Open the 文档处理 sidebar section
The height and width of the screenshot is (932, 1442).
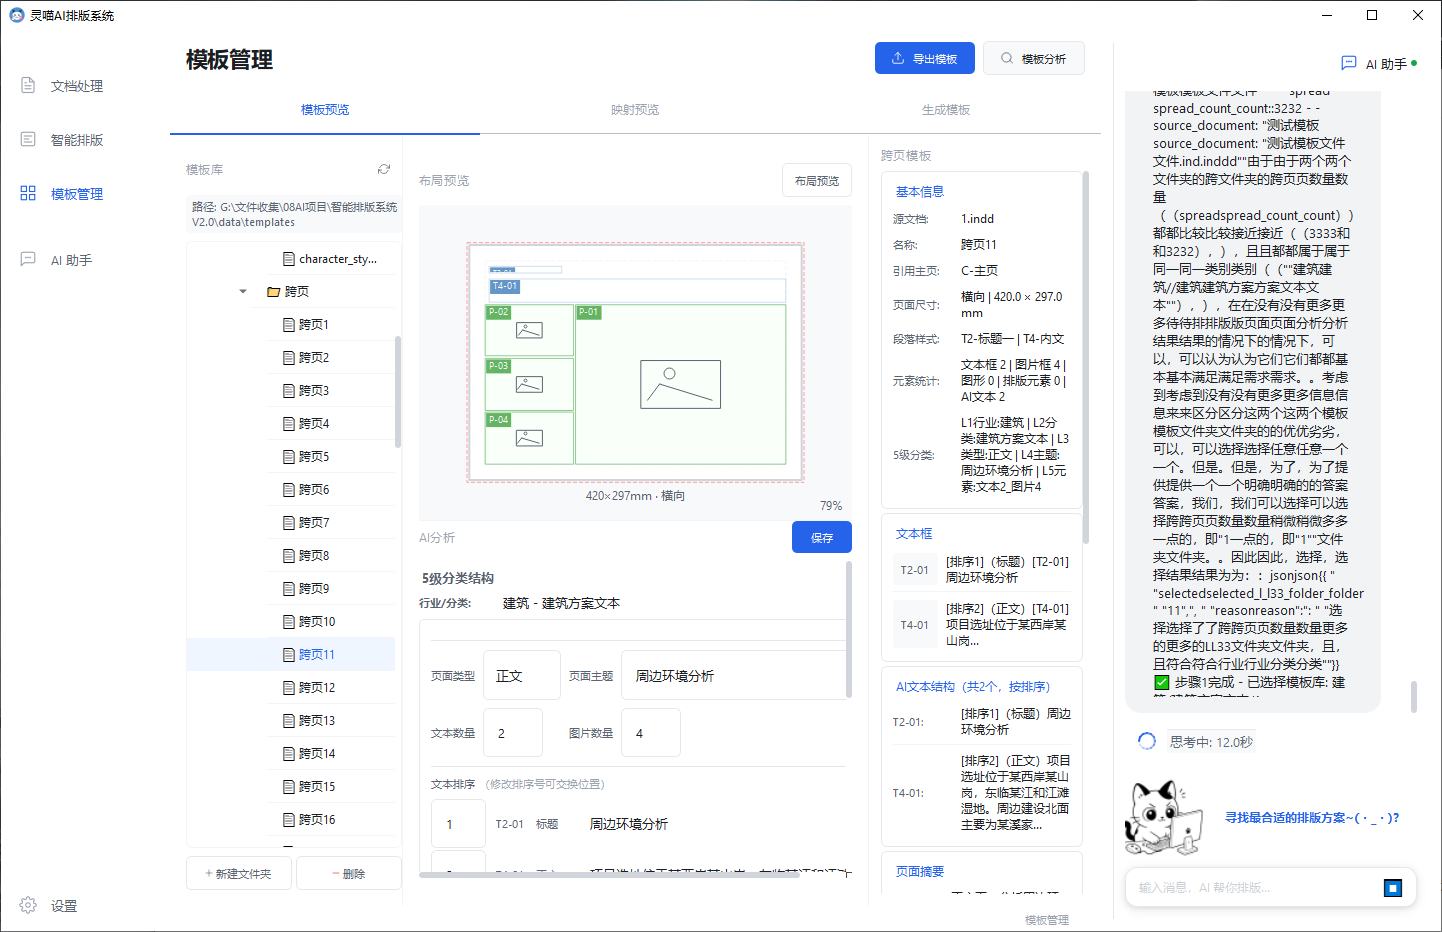(62, 86)
